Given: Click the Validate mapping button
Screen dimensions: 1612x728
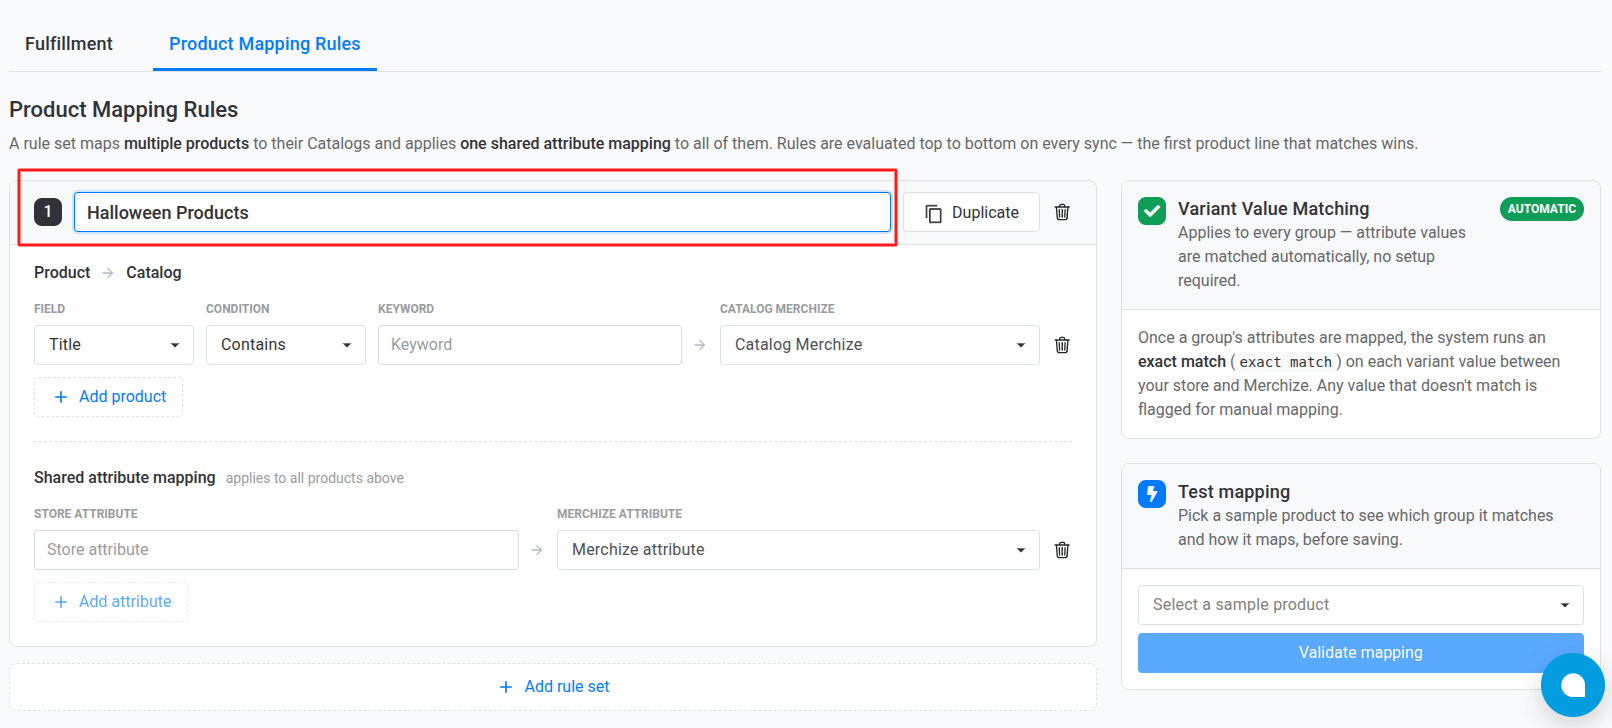Looking at the screenshot, I should (1361, 653).
